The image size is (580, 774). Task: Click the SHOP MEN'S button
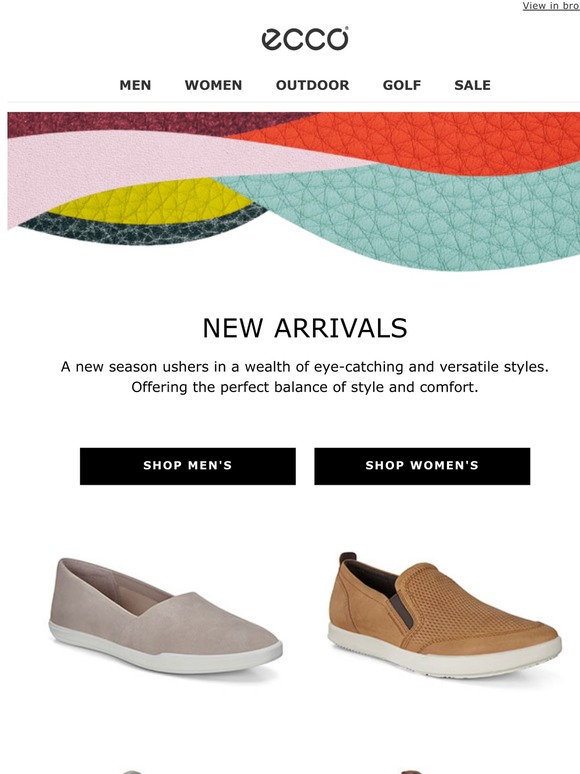point(188,466)
